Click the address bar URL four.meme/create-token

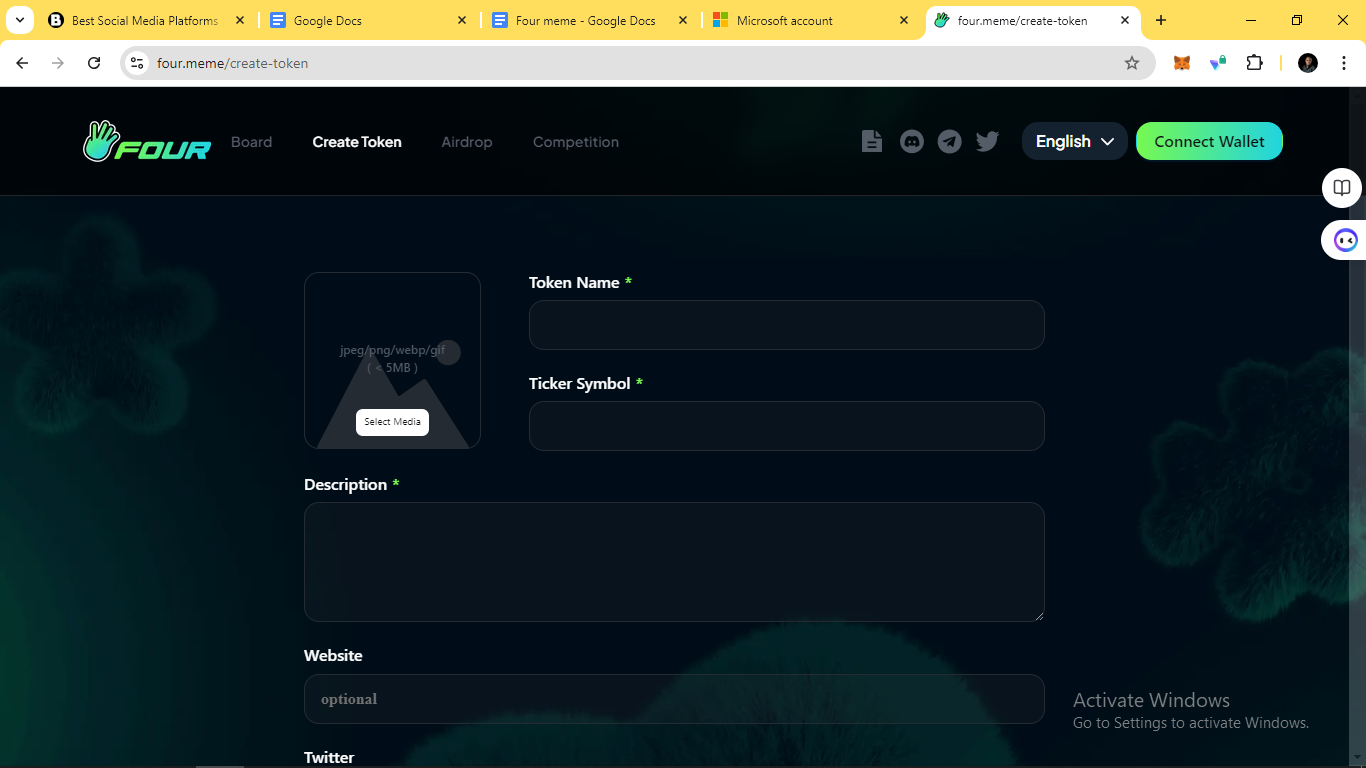point(232,63)
